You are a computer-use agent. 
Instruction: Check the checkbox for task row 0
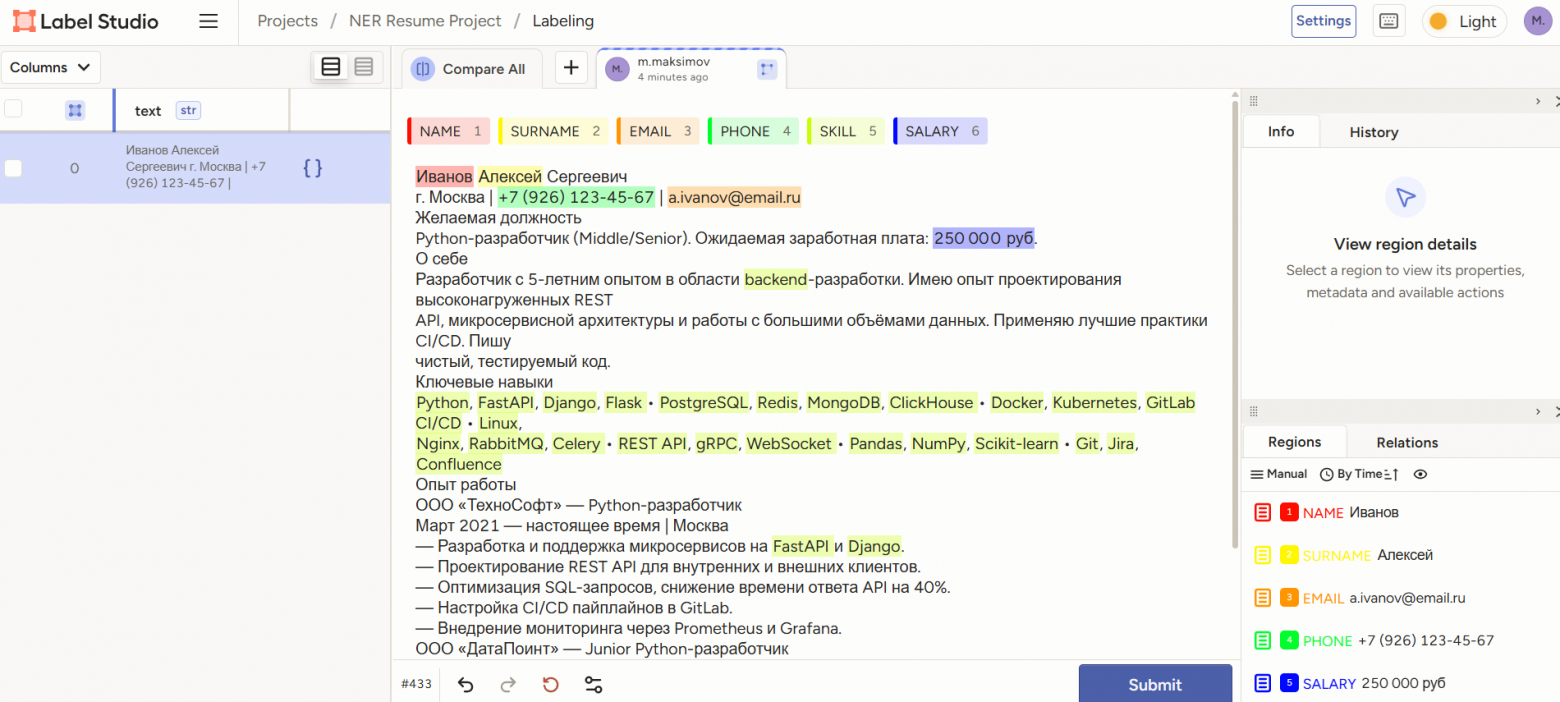(x=13, y=168)
